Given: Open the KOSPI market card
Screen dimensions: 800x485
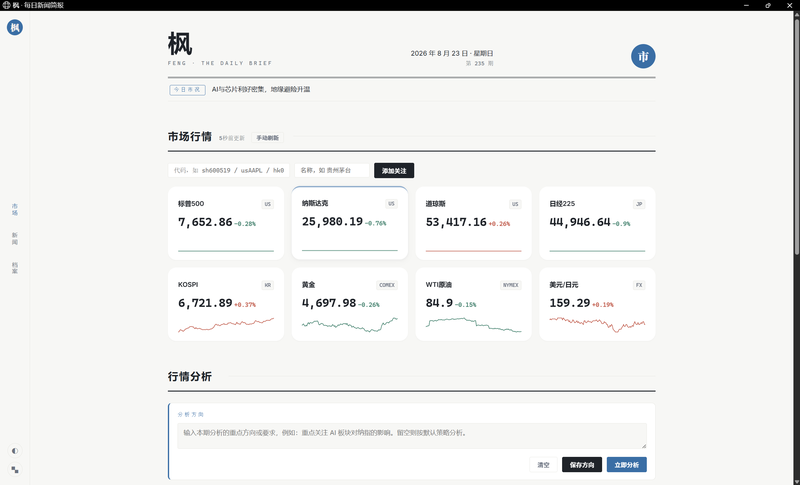Looking at the screenshot, I should tap(226, 304).
